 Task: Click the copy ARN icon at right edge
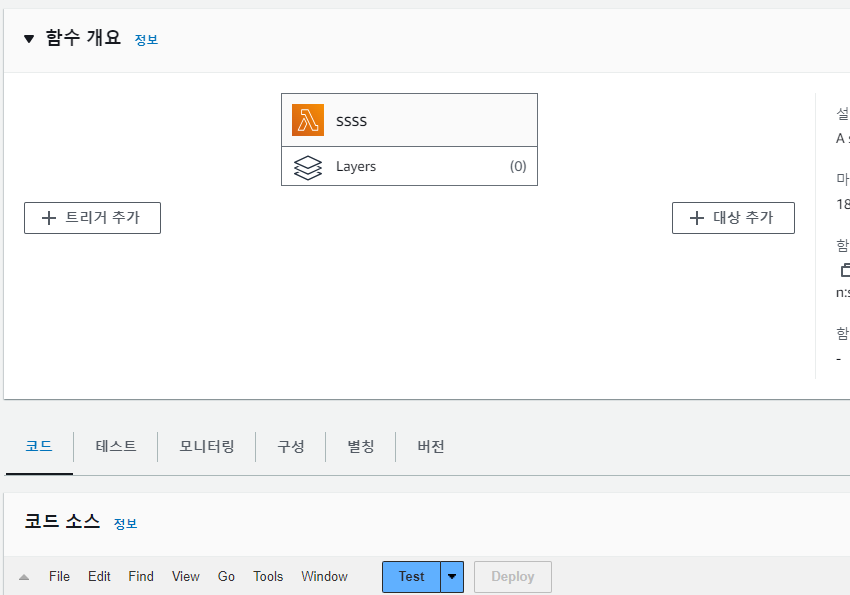tap(846, 269)
